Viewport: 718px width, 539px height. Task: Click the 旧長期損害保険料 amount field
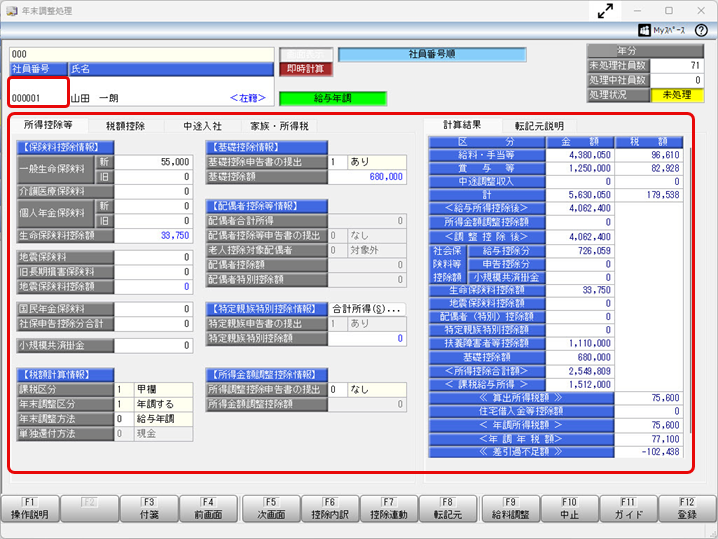(x=153, y=272)
